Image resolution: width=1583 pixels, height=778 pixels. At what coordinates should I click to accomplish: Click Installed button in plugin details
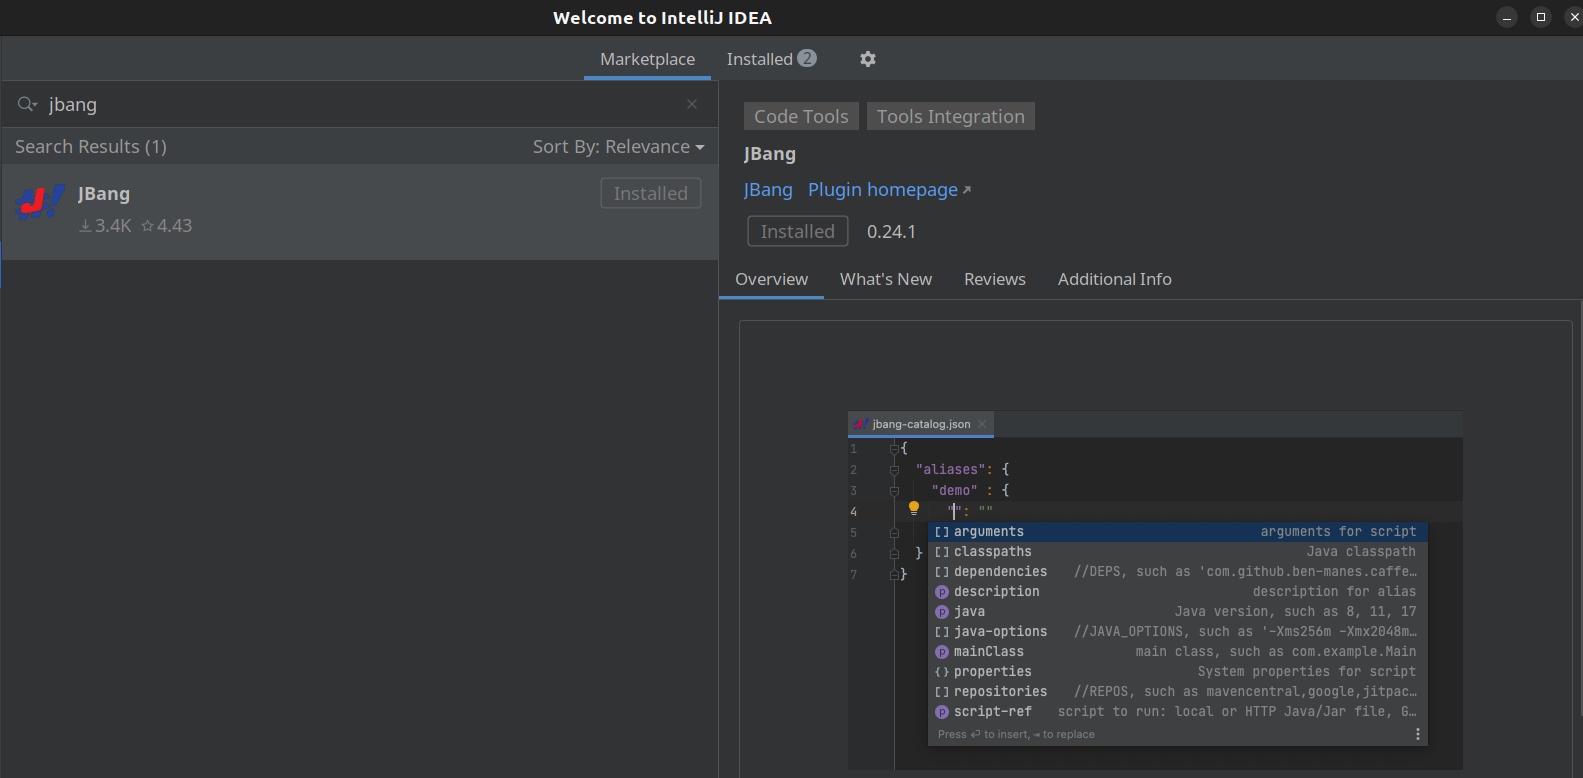798,231
